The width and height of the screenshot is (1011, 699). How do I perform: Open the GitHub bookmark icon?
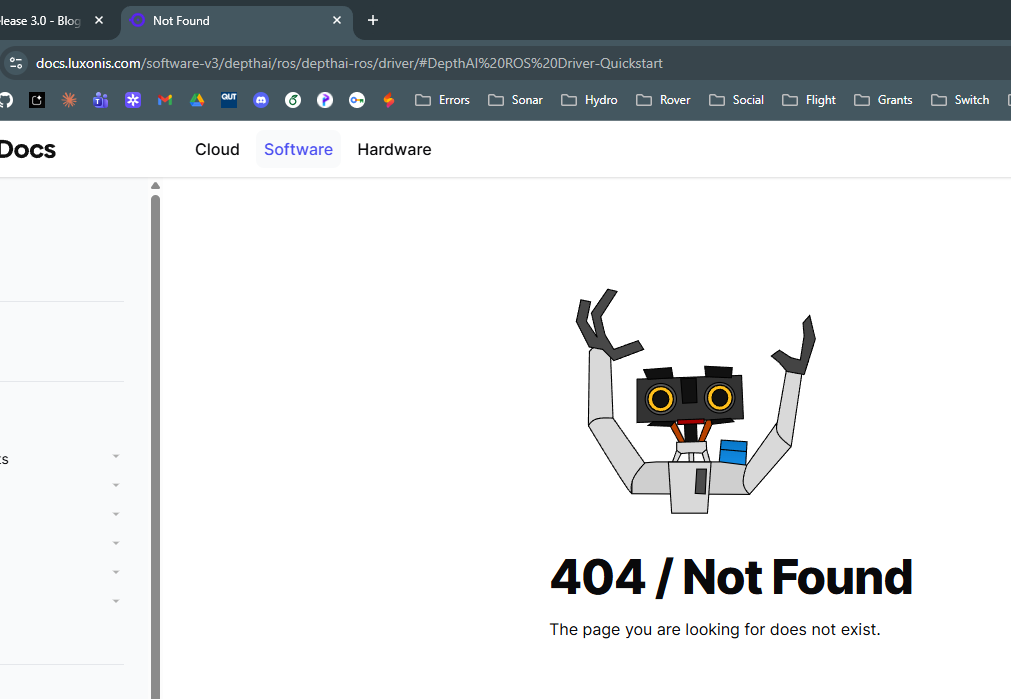5,100
